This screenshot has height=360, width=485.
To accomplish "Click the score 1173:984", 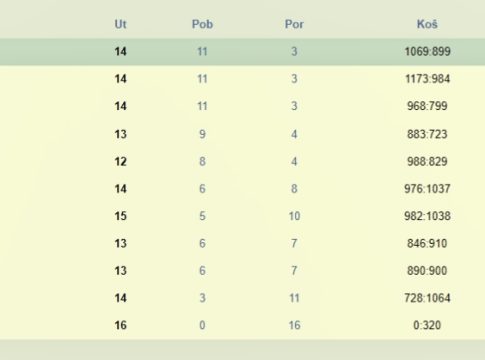I will pyautogui.click(x=427, y=79).
